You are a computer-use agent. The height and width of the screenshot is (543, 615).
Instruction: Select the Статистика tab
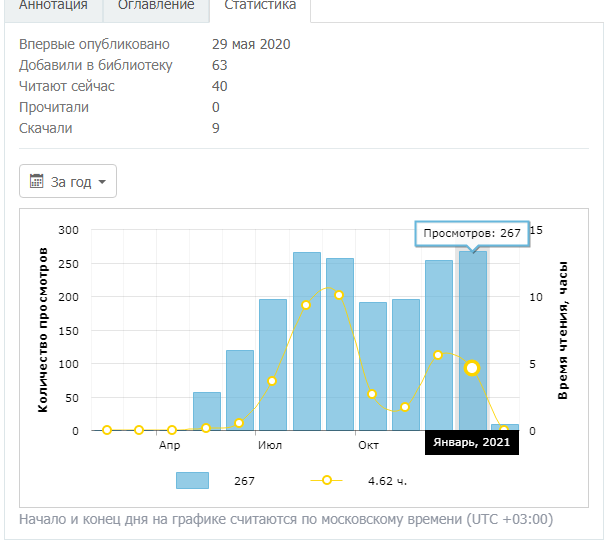(259, 6)
